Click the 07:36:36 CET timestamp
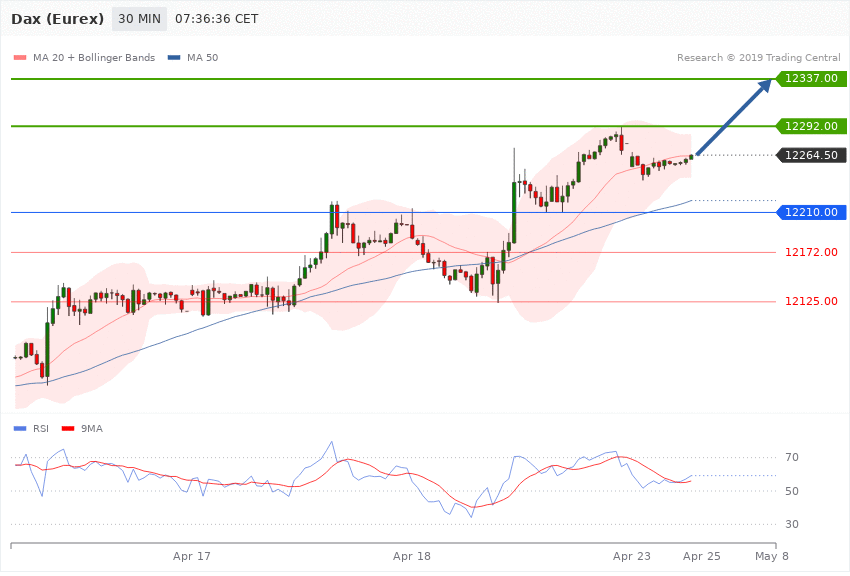Viewport: 850px width, 576px height. click(x=216, y=19)
